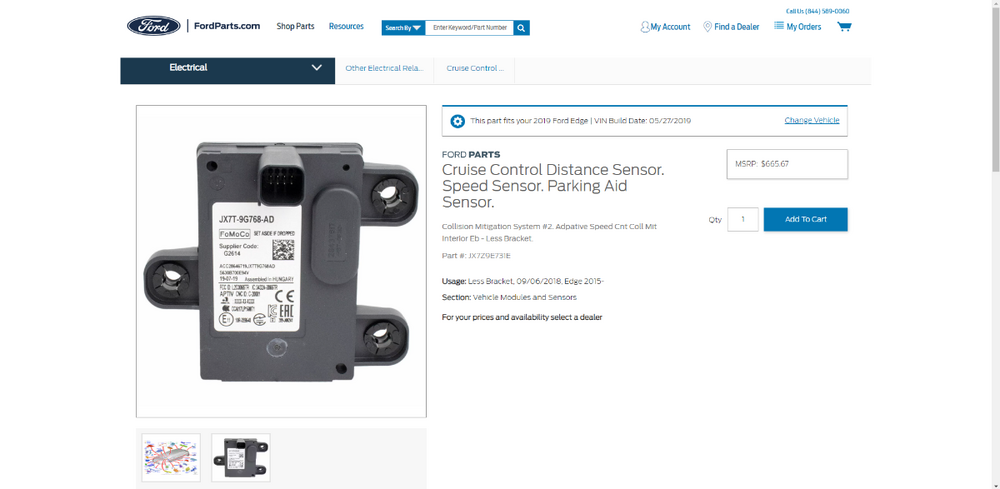Viewport: 1000px width, 489px height.
Task: Click the keyword or part number search box
Action: [x=469, y=28]
